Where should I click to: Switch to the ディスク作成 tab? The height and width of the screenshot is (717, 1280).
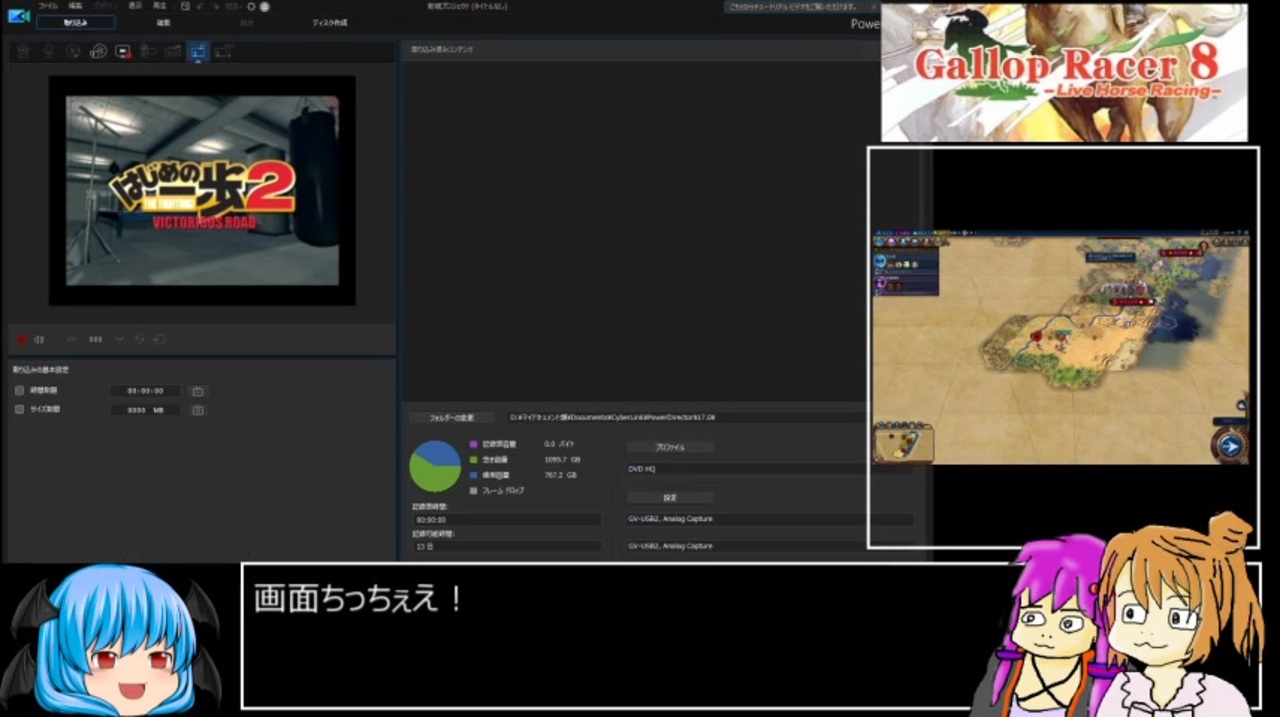[x=330, y=22]
